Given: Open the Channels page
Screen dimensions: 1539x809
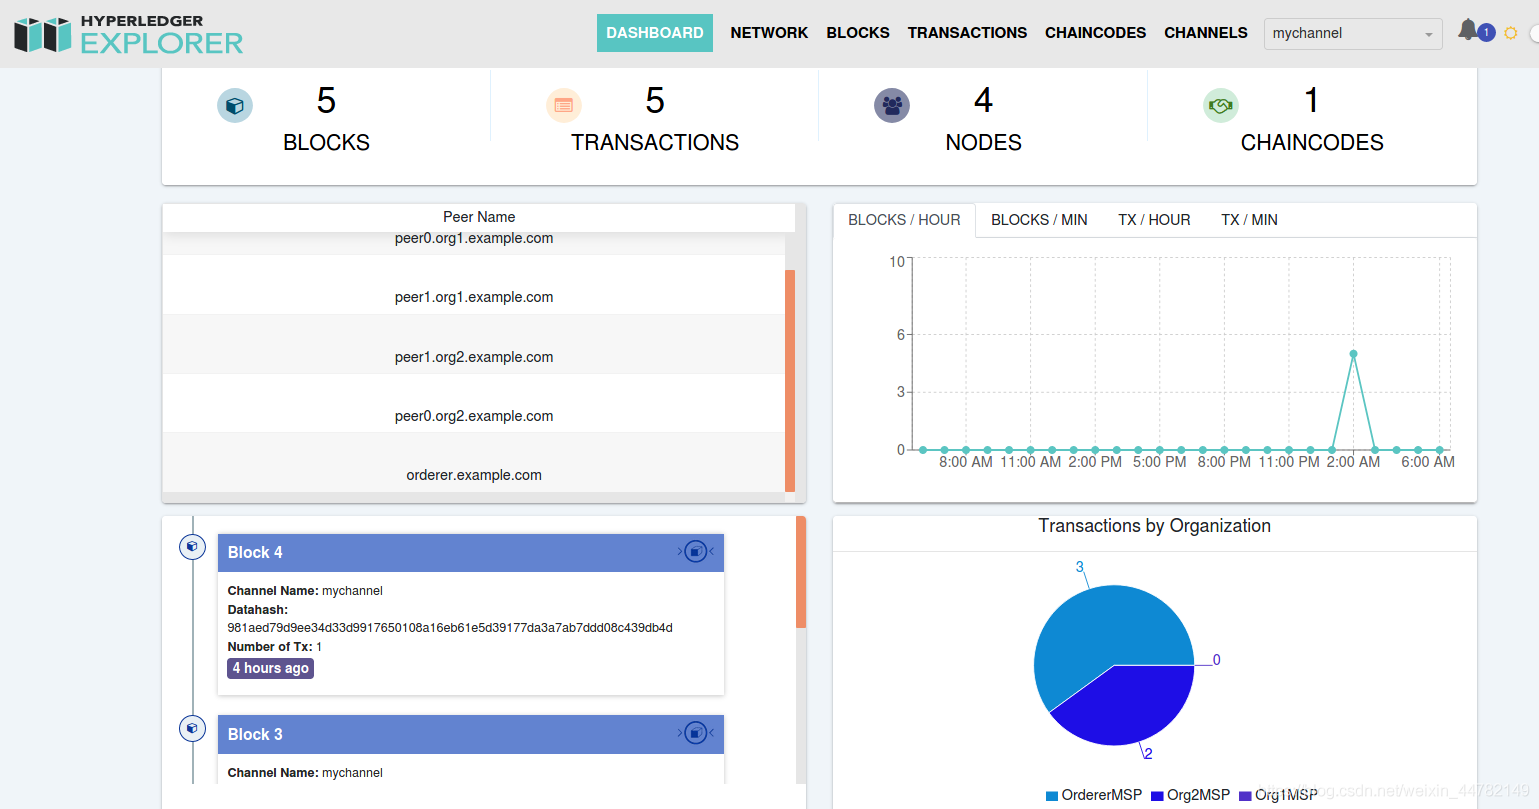Looking at the screenshot, I should click(x=1206, y=33).
